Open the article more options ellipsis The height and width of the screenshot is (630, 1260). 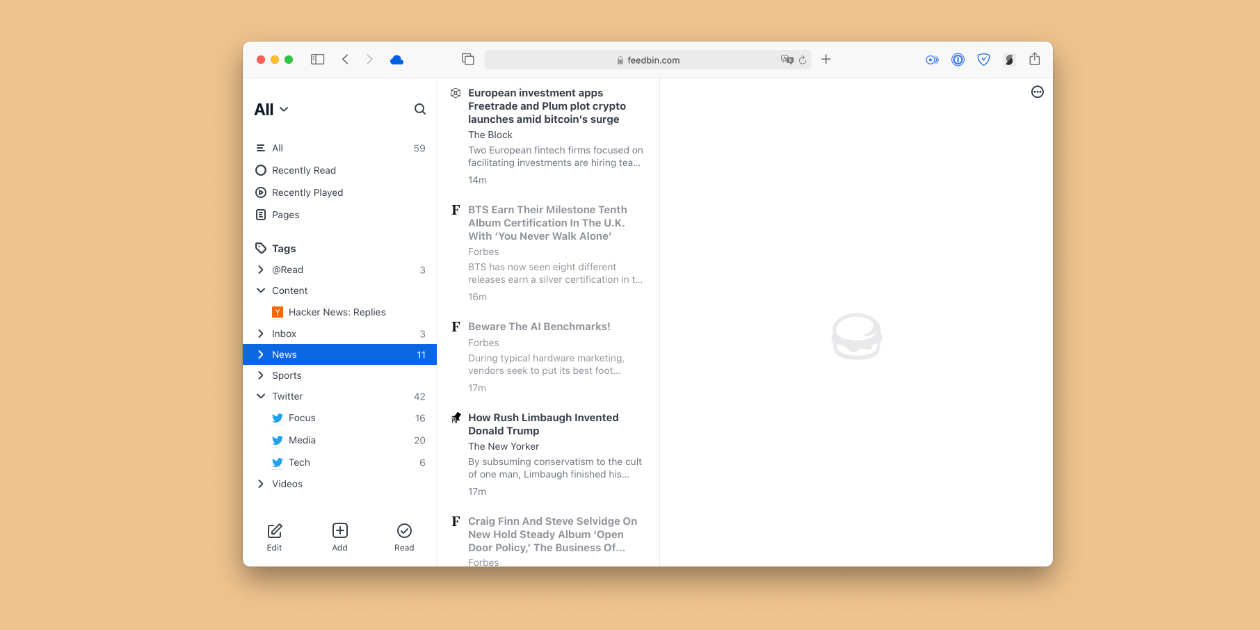coord(1037,92)
